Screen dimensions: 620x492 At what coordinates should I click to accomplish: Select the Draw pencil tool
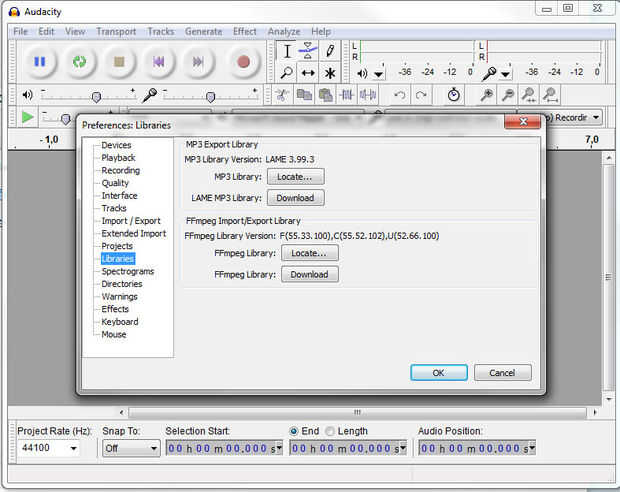pyautogui.click(x=329, y=51)
